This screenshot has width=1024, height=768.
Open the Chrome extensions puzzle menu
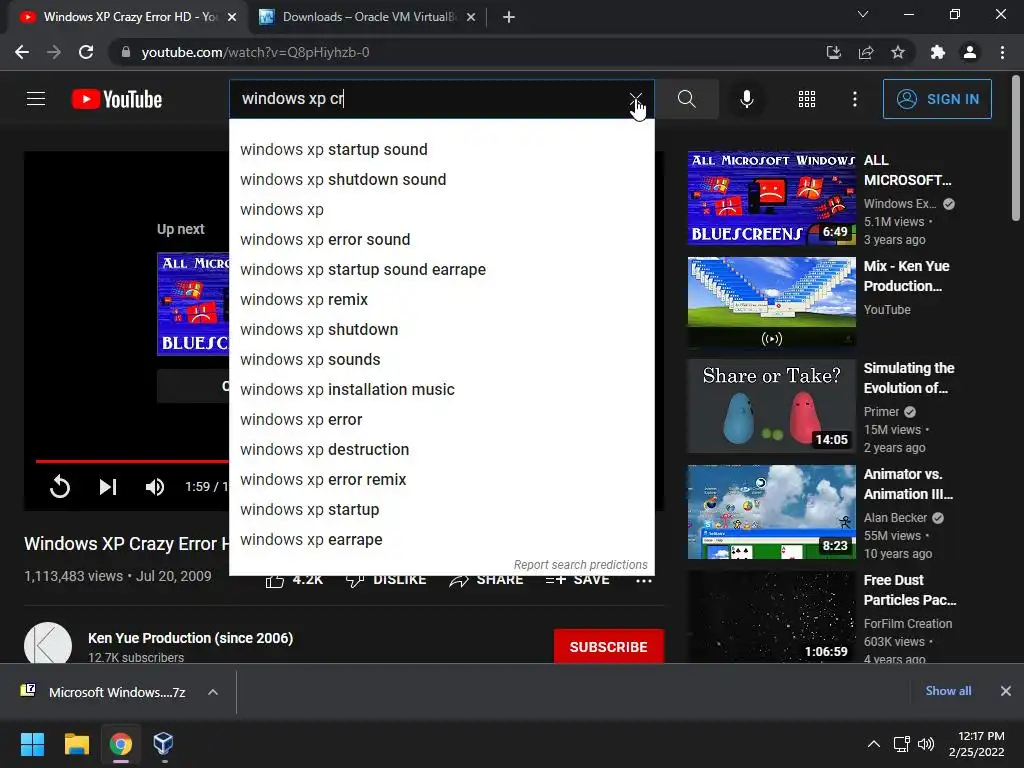[x=938, y=52]
